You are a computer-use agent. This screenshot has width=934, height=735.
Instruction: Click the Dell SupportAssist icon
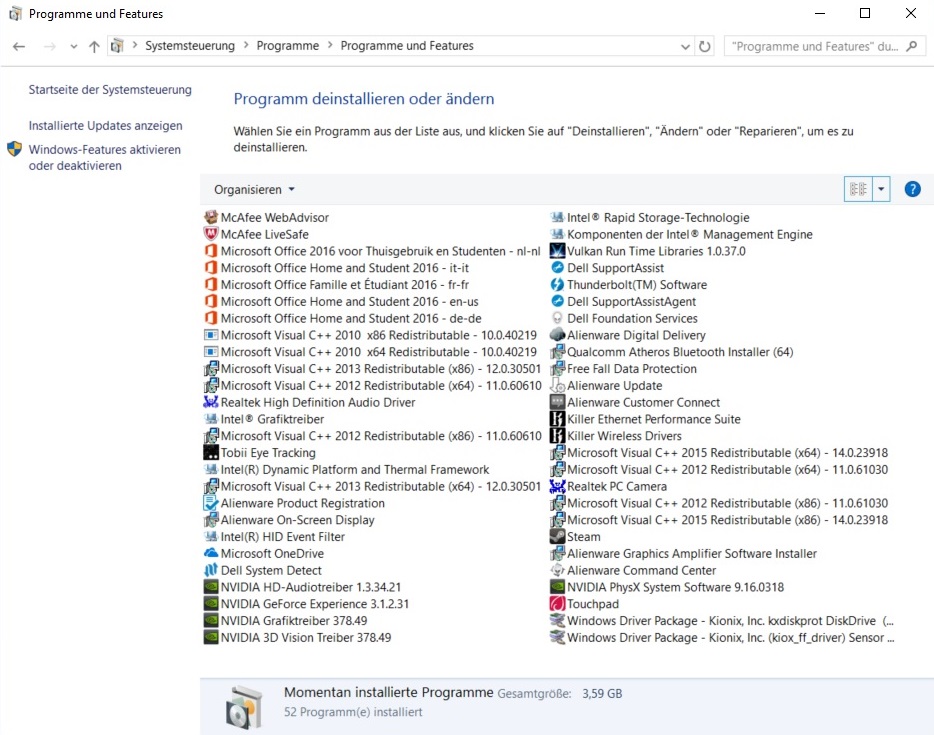[x=557, y=268]
